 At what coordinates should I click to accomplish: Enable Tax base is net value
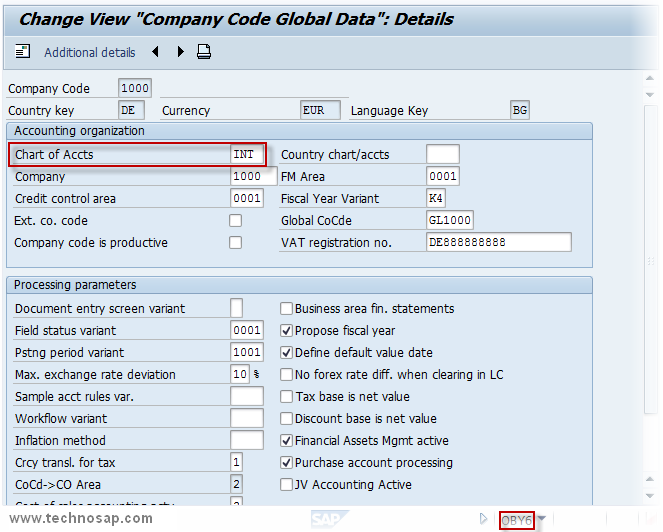pos(287,397)
